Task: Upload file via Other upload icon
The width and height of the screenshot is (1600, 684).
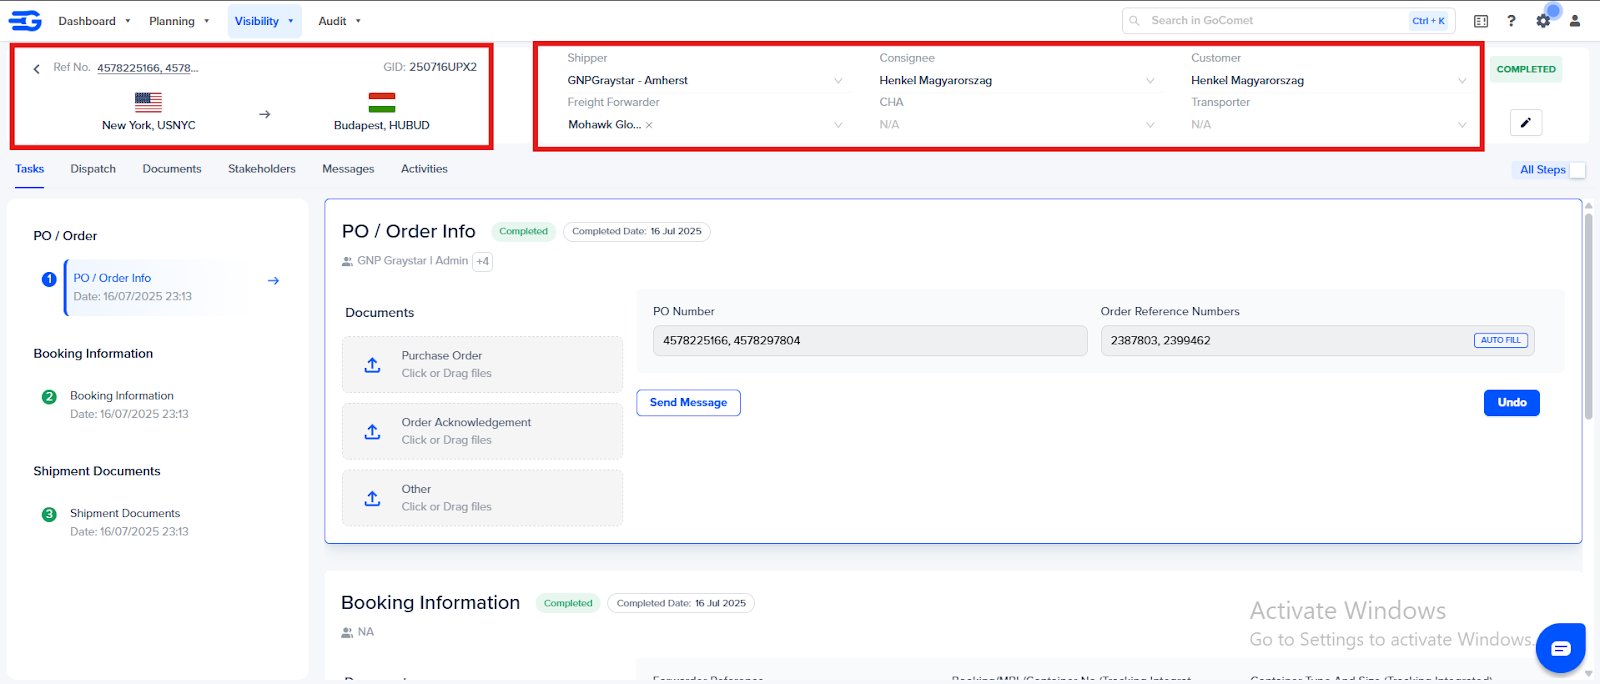Action: pos(372,498)
